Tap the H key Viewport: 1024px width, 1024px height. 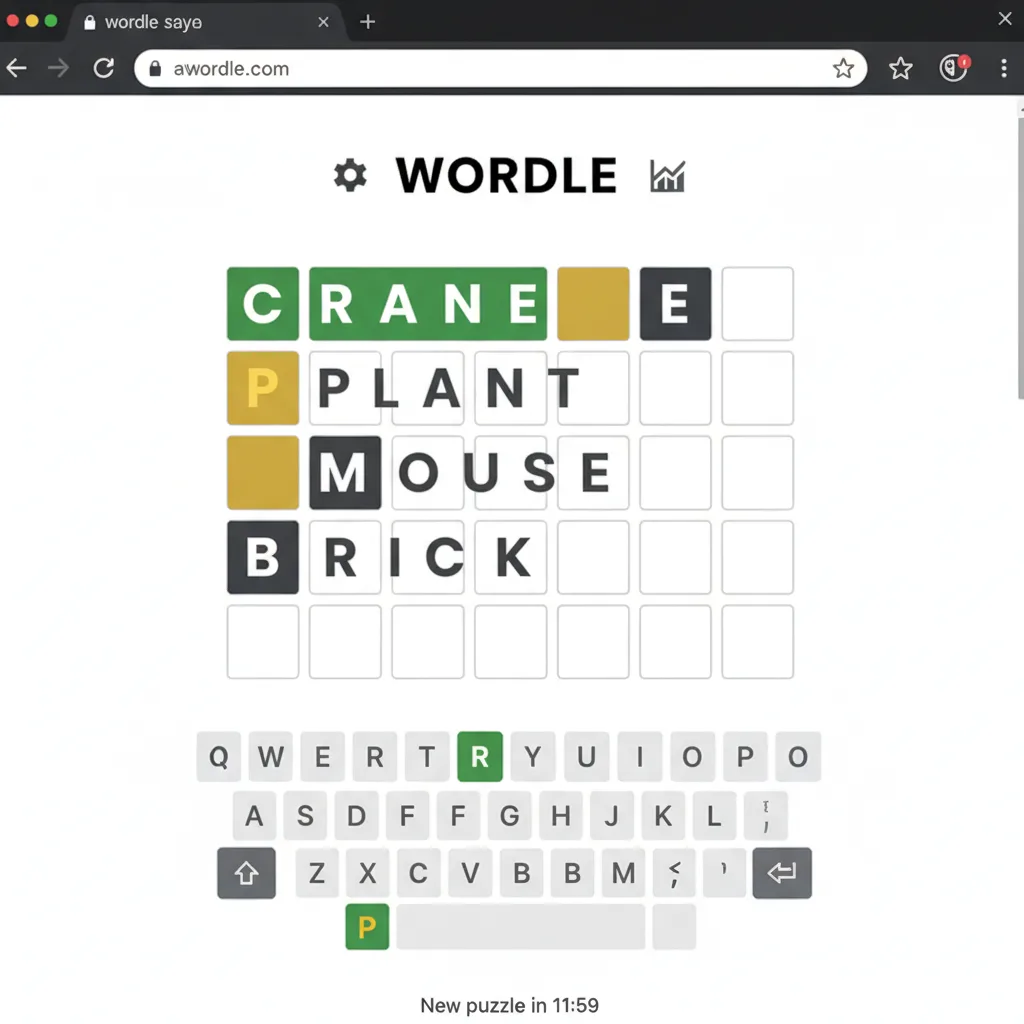[x=560, y=816]
